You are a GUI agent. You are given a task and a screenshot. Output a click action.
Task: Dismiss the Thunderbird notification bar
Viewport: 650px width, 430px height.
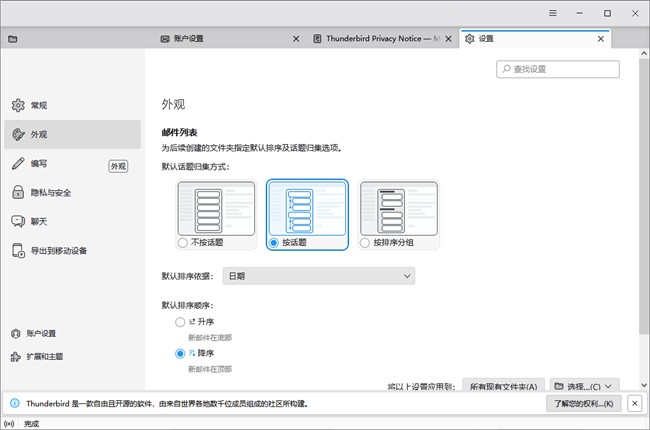tap(634, 403)
